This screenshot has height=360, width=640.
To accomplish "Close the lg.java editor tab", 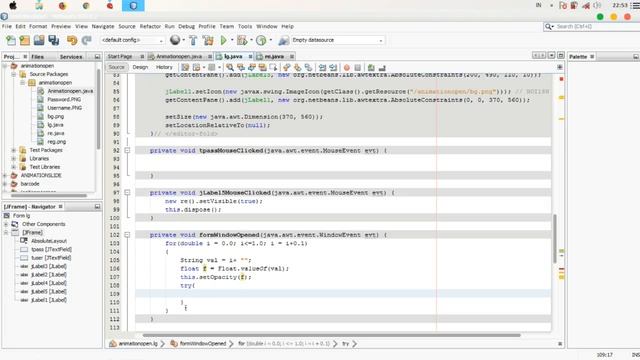I will pos(251,56).
